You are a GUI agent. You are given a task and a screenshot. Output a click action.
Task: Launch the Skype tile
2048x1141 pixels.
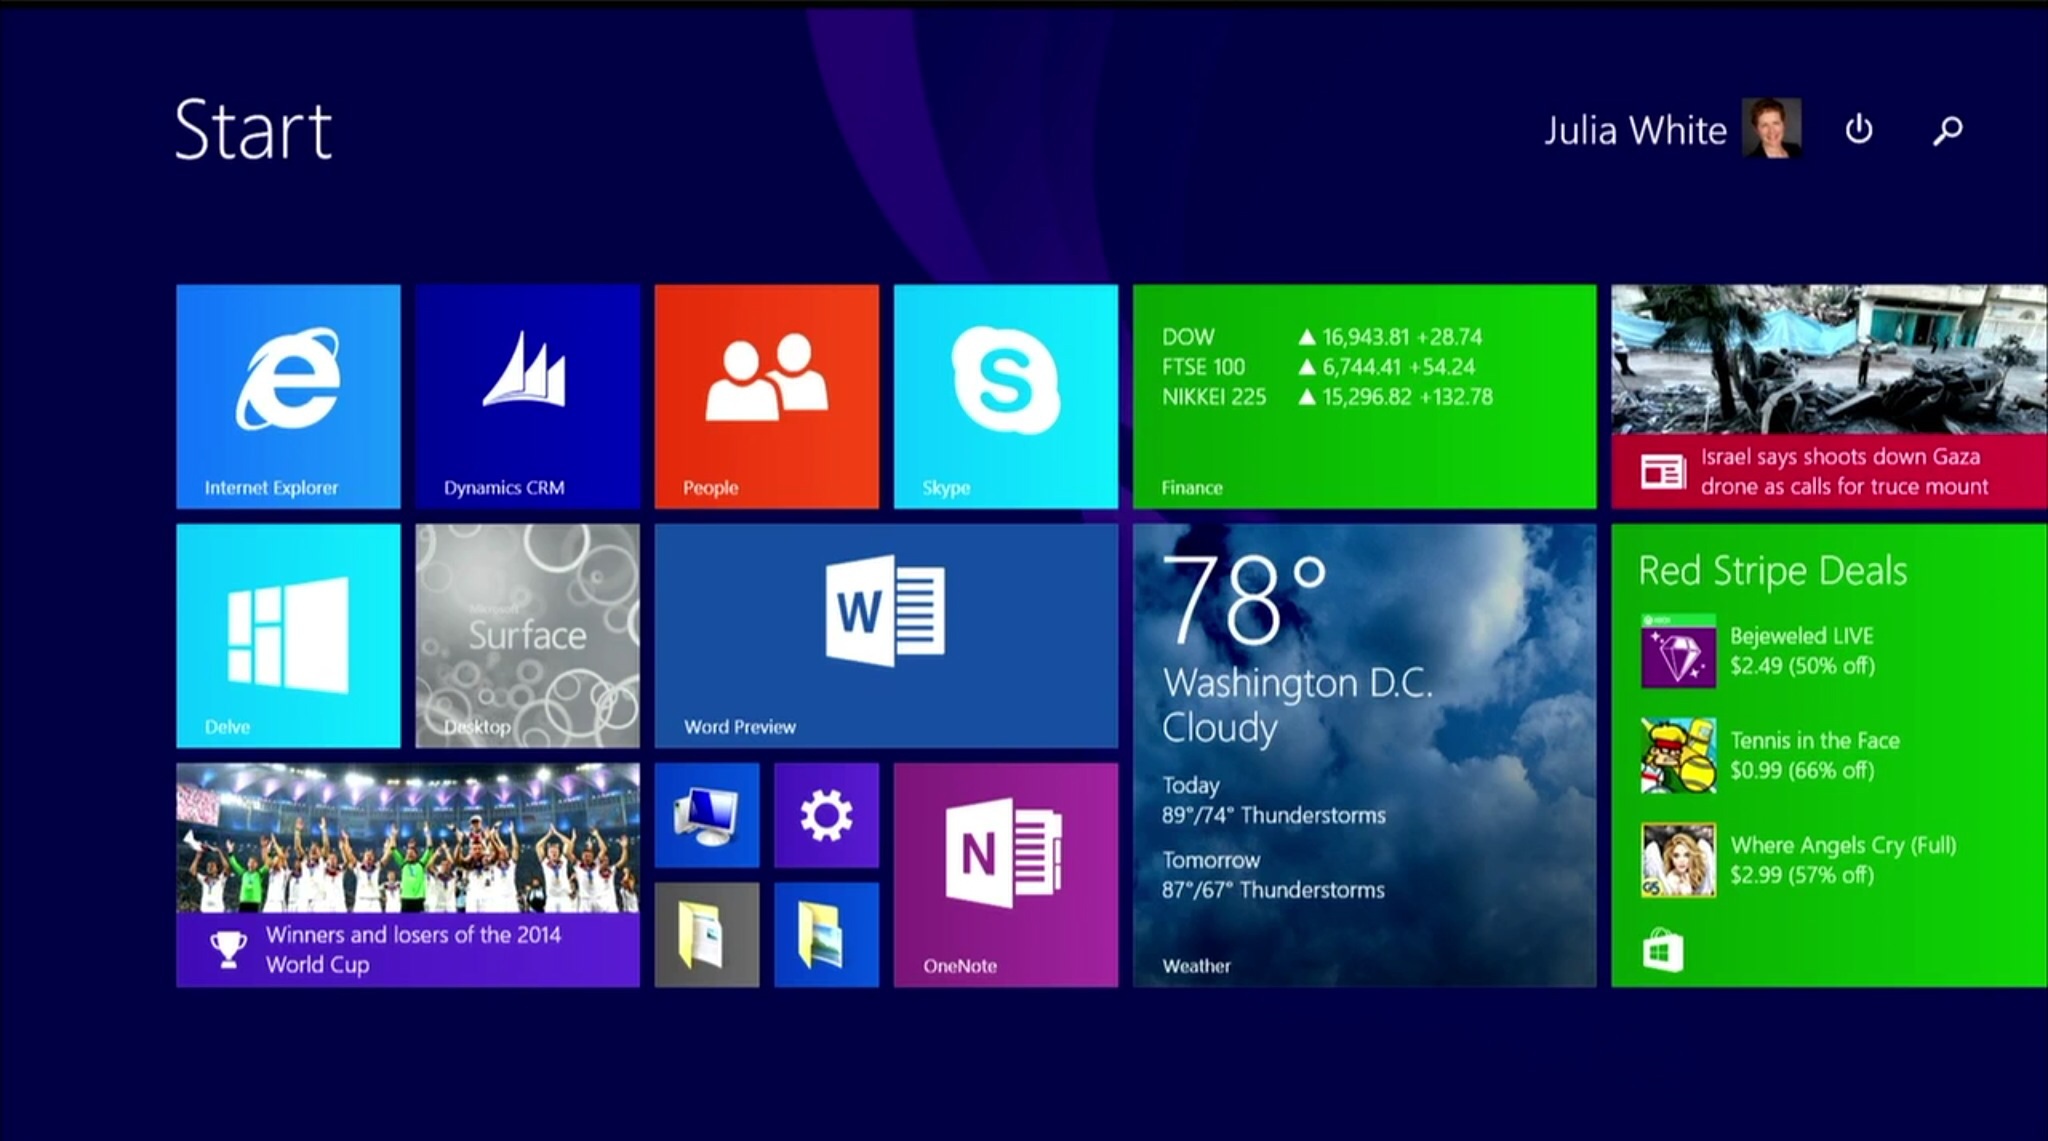point(1006,396)
